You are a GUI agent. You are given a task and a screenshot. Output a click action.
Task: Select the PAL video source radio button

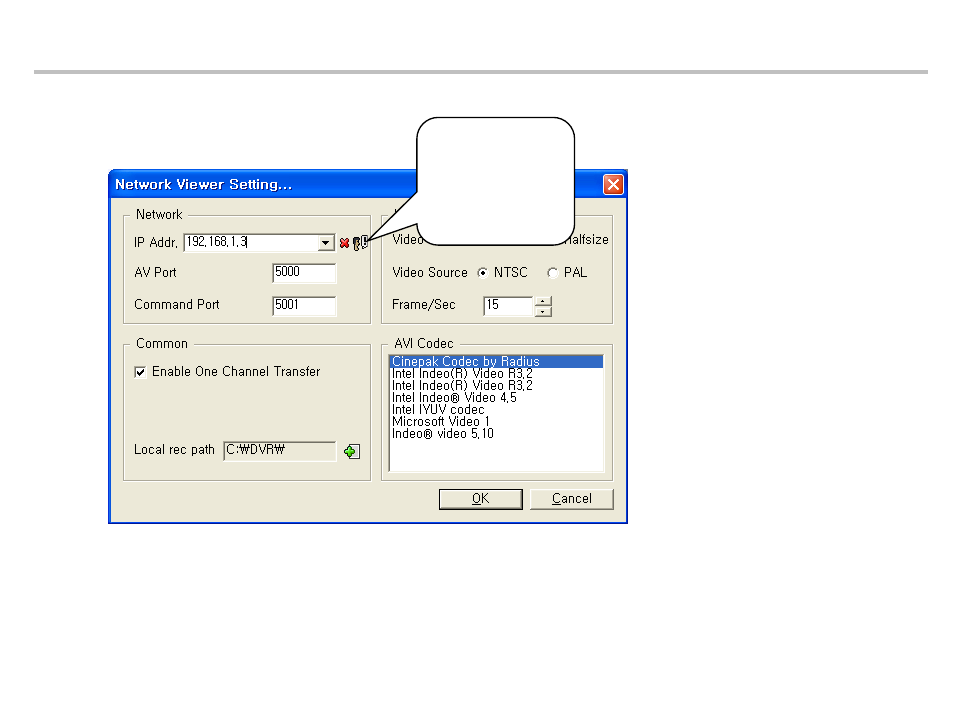point(552,273)
